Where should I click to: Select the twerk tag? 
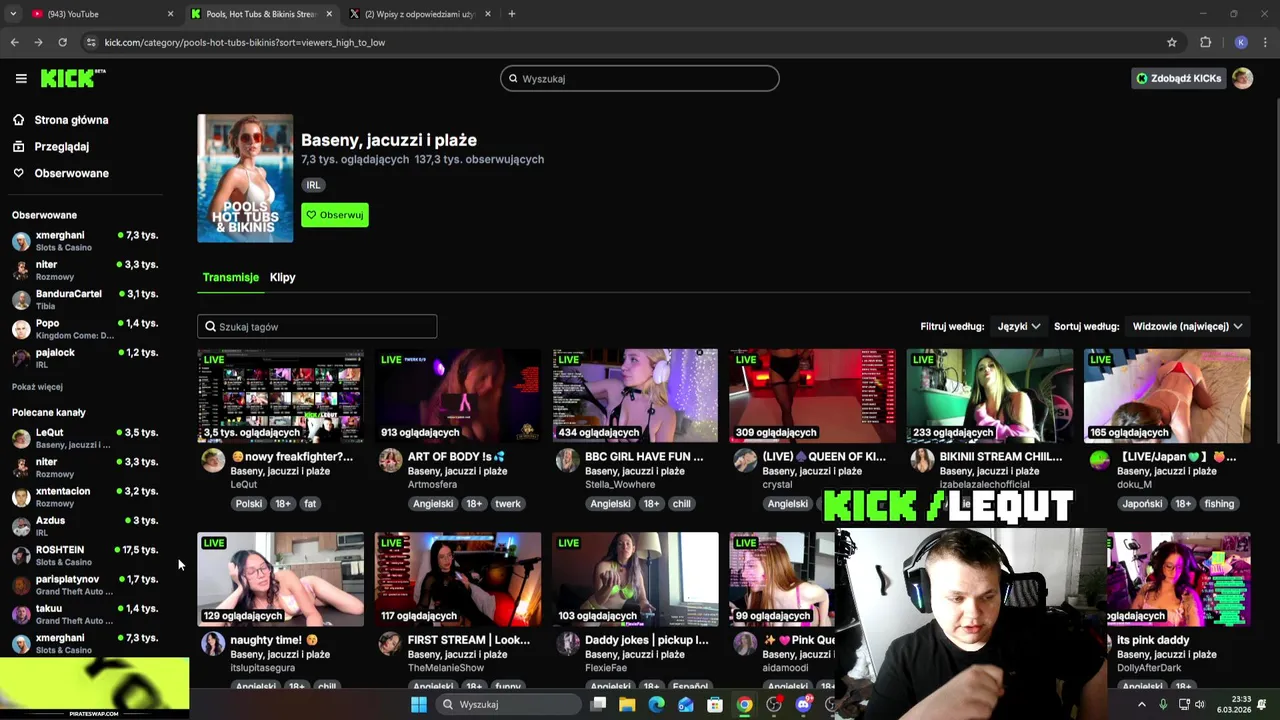coord(508,504)
